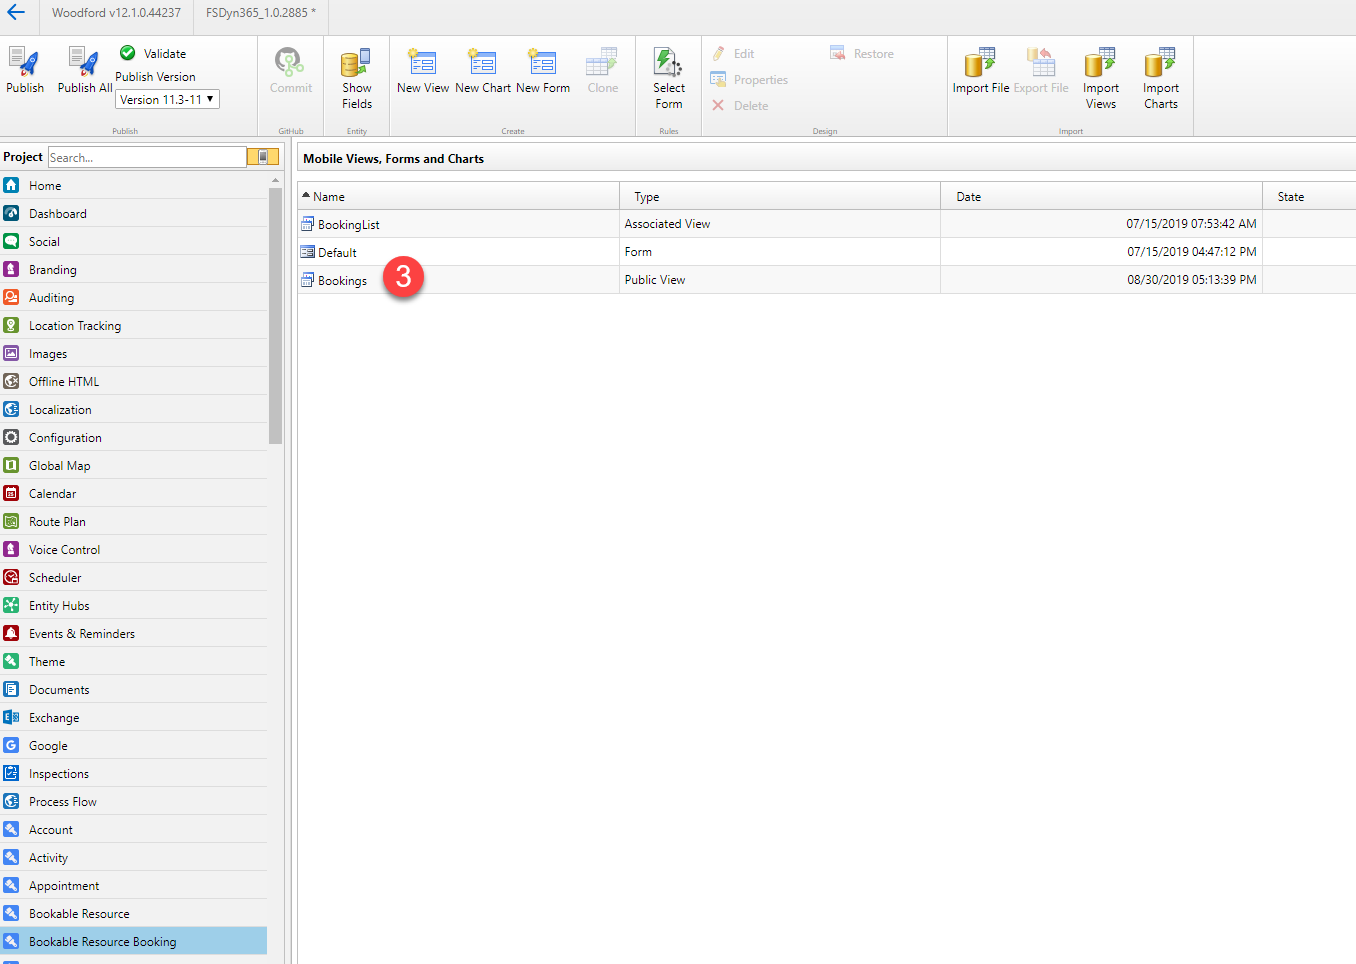
Task: Switch to the FSDyn365_1.0.2885 tab
Action: pos(260,13)
